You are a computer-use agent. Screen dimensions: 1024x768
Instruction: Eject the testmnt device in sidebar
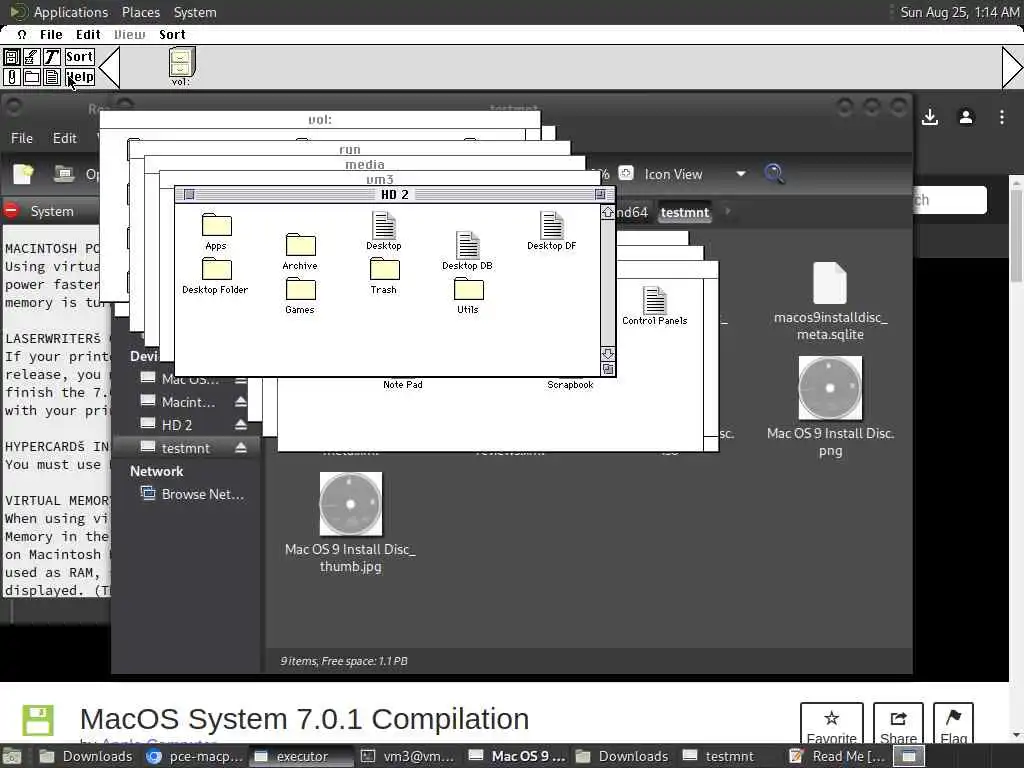(241, 447)
